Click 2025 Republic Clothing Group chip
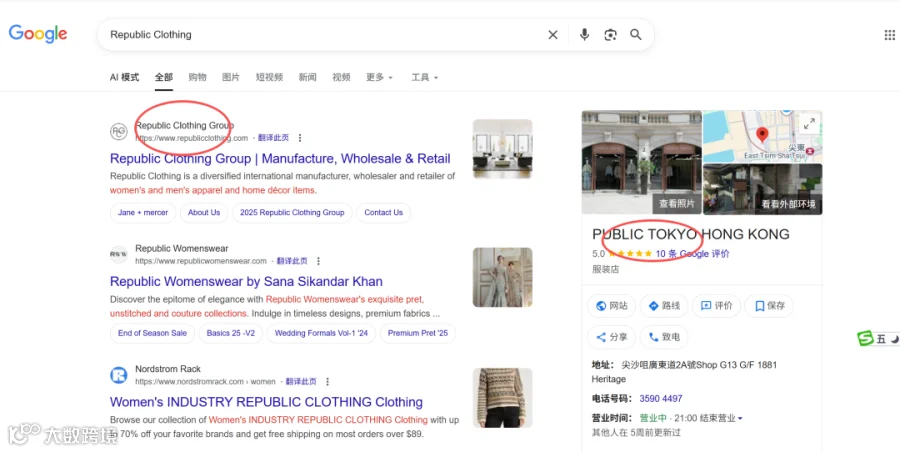900x452 pixels. click(x=292, y=213)
